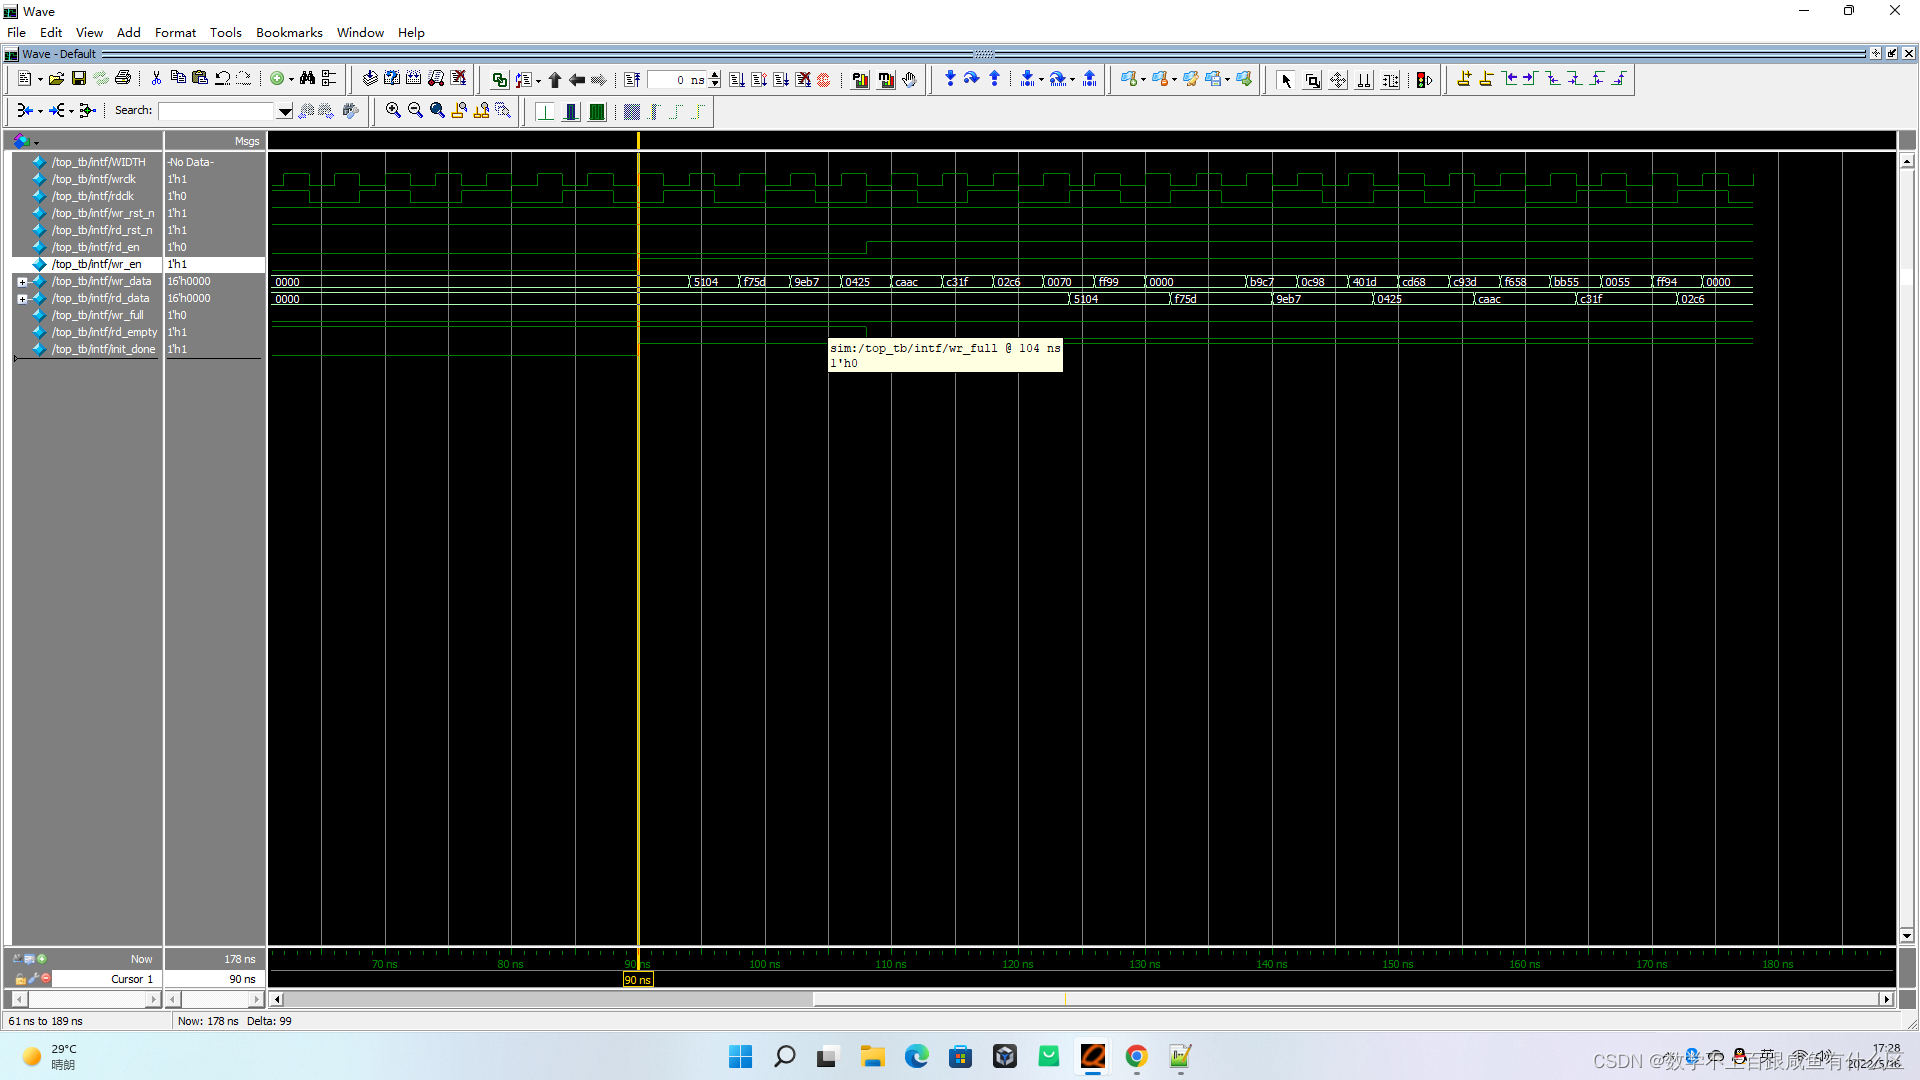1920x1080 pixels.
Task: Select the arrow Select Mode tool
Action: point(1286,80)
